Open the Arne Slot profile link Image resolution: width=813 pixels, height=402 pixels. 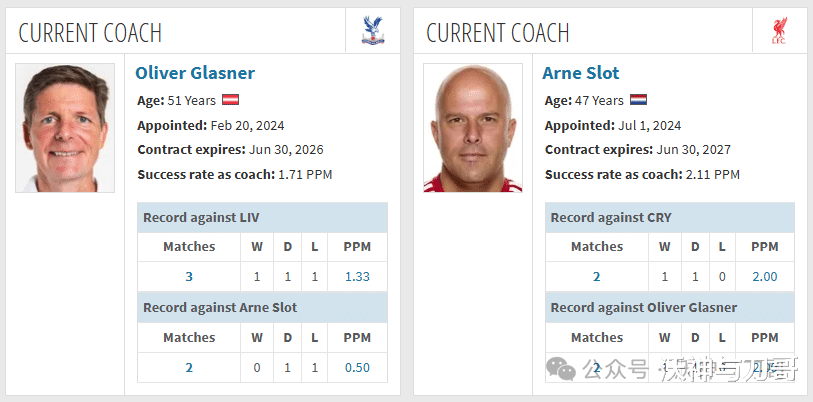[x=581, y=73]
